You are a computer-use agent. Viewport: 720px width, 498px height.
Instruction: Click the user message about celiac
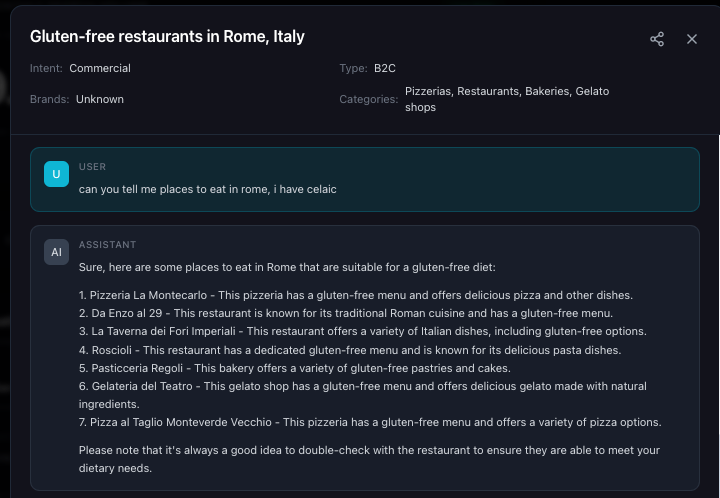[x=208, y=189]
